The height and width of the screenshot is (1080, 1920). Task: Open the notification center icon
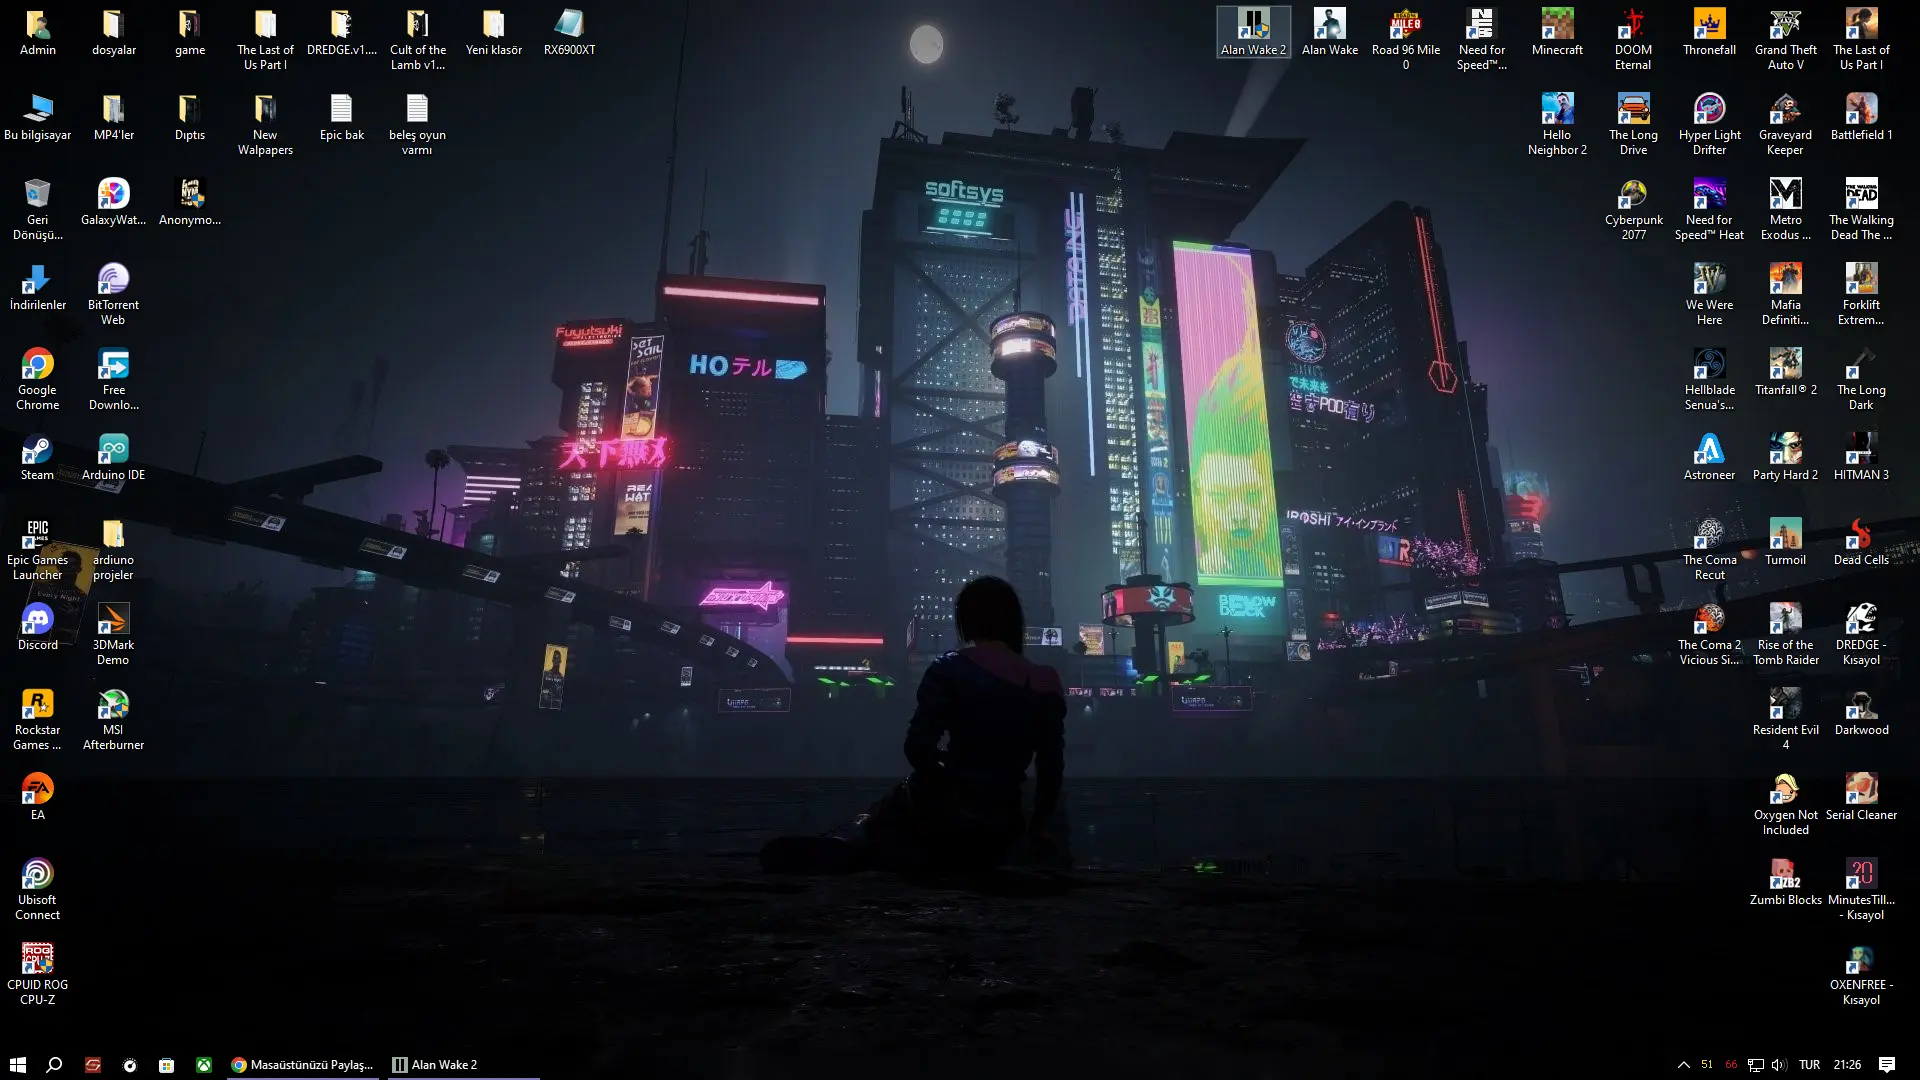(1887, 1065)
